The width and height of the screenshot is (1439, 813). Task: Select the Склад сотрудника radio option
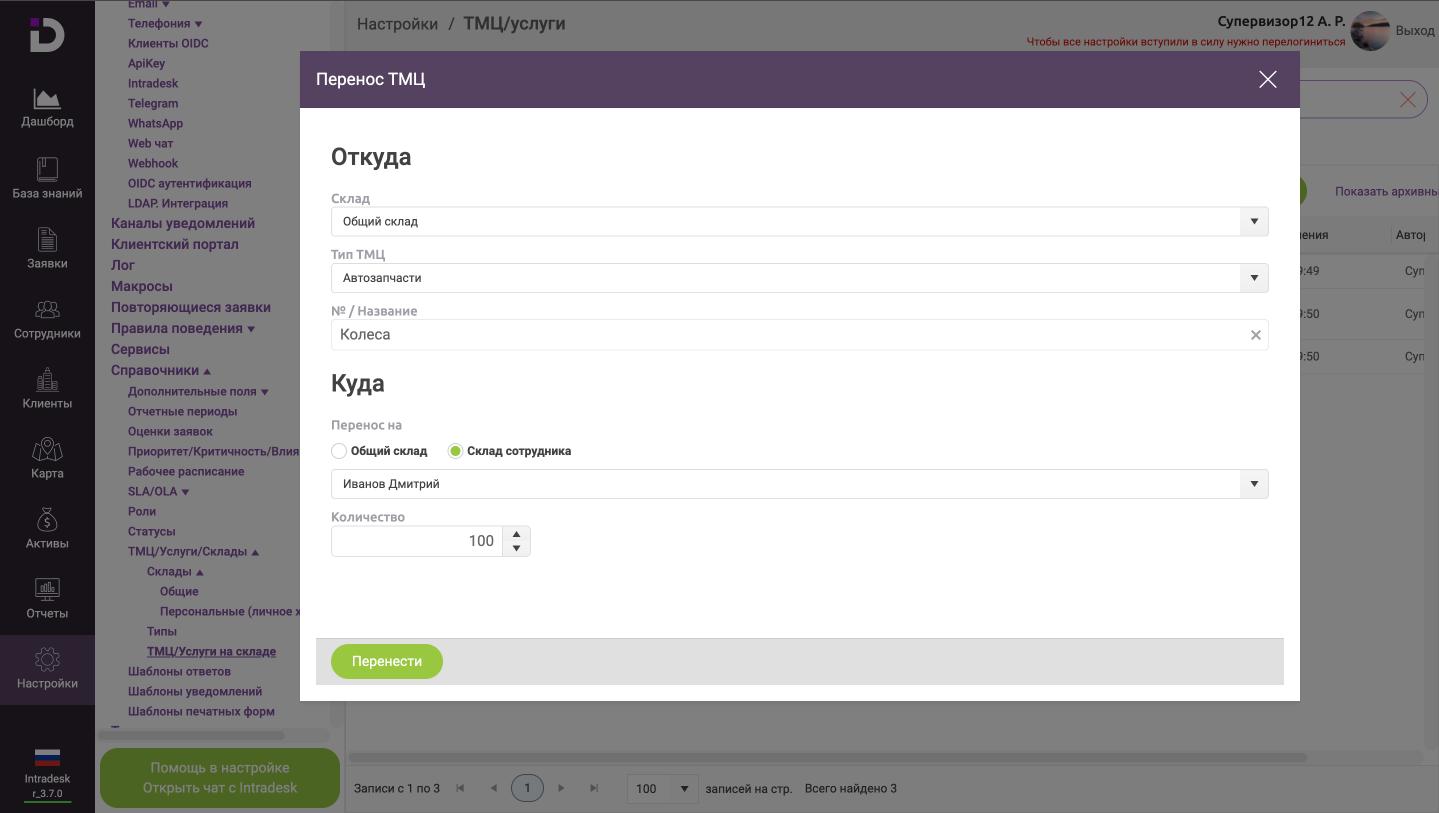click(x=455, y=451)
